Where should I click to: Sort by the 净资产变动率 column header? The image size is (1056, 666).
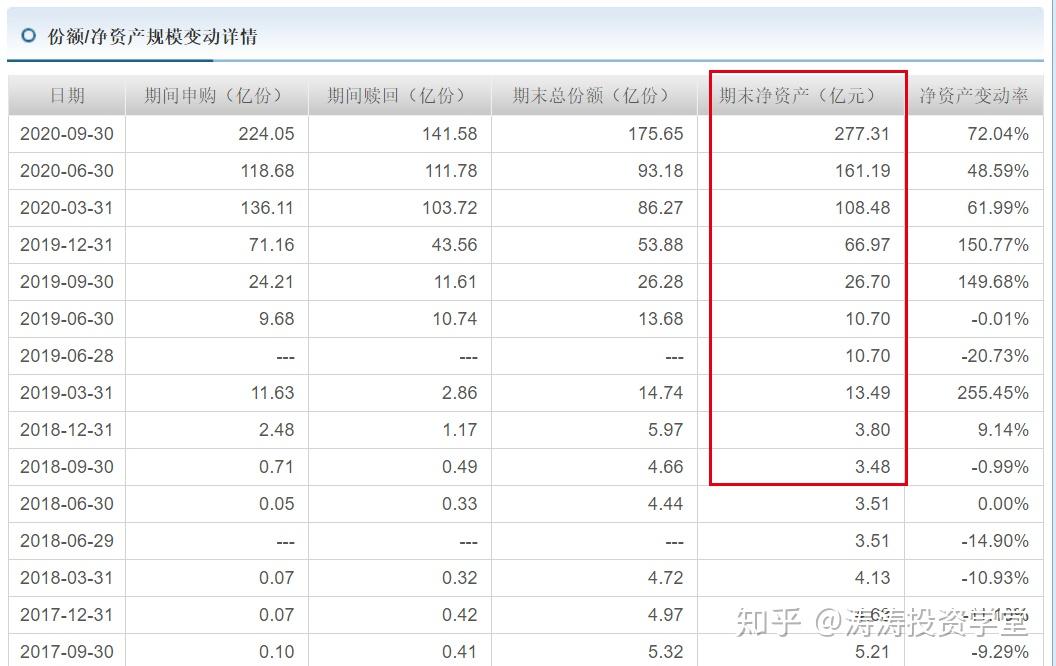pos(974,95)
